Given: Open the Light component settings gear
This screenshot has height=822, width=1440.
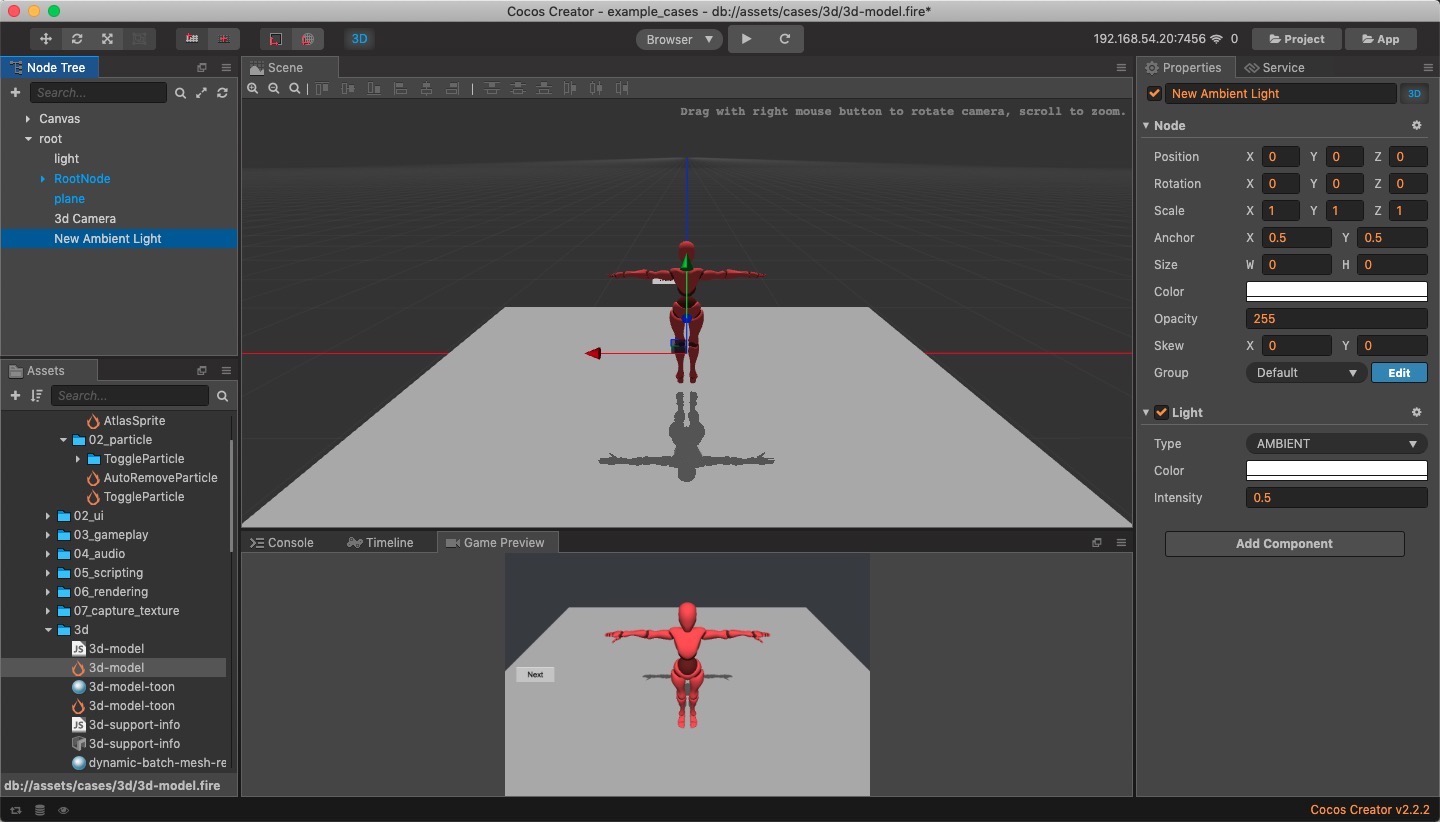Looking at the screenshot, I should [1416, 412].
